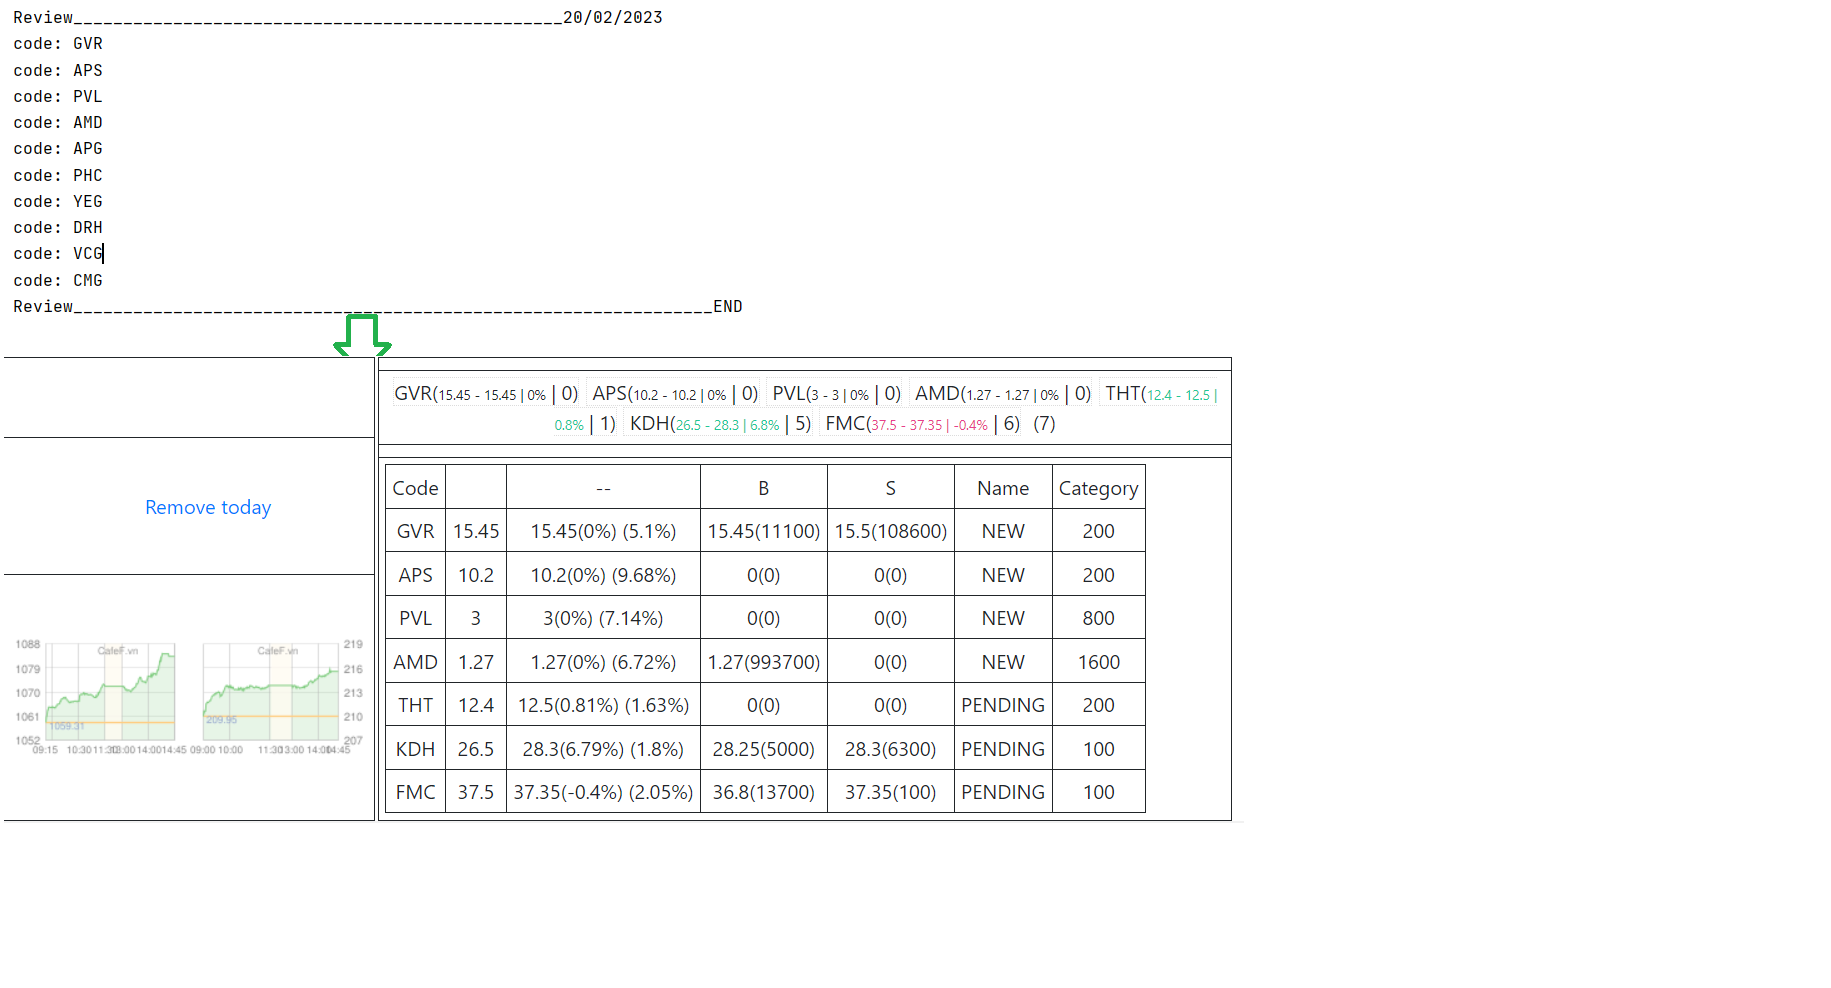Place cursor on the code: CMG line

[58, 281]
